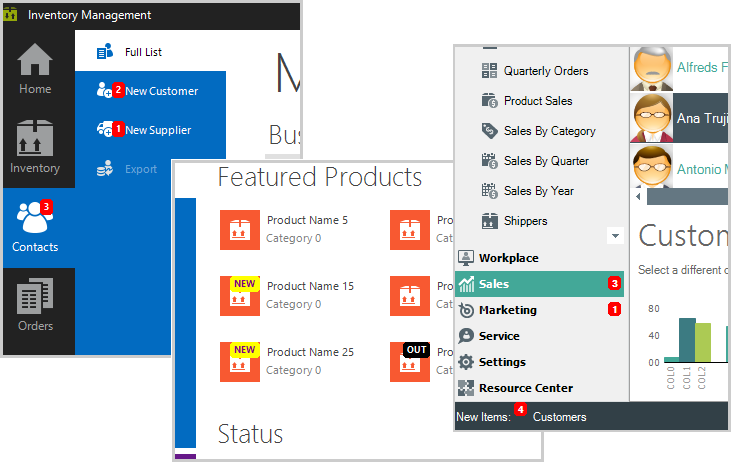Viewport: 733px width, 462px height.
Task: Switch to the Workplace group
Action: click(x=508, y=258)
